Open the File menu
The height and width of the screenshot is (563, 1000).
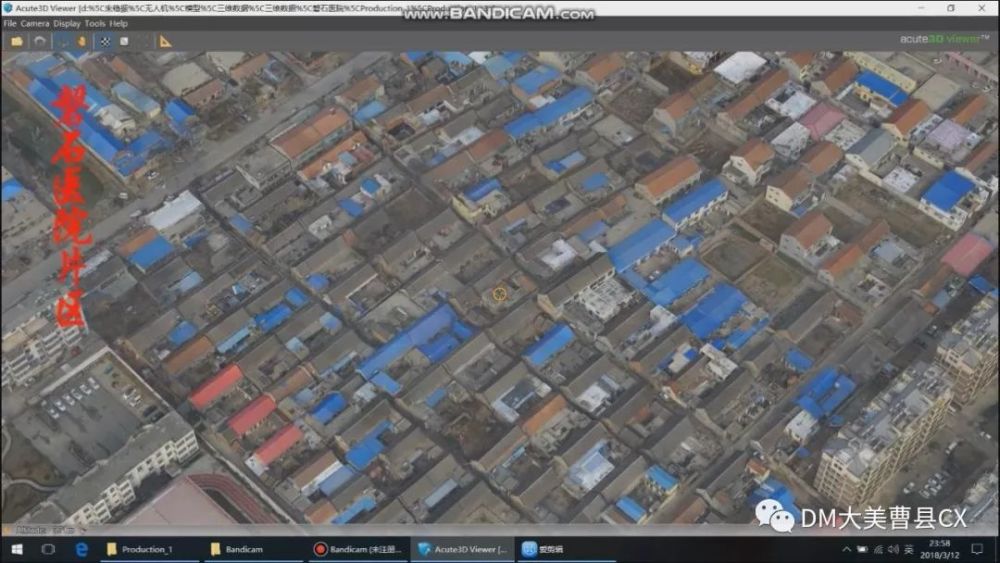tap(10, 24)
